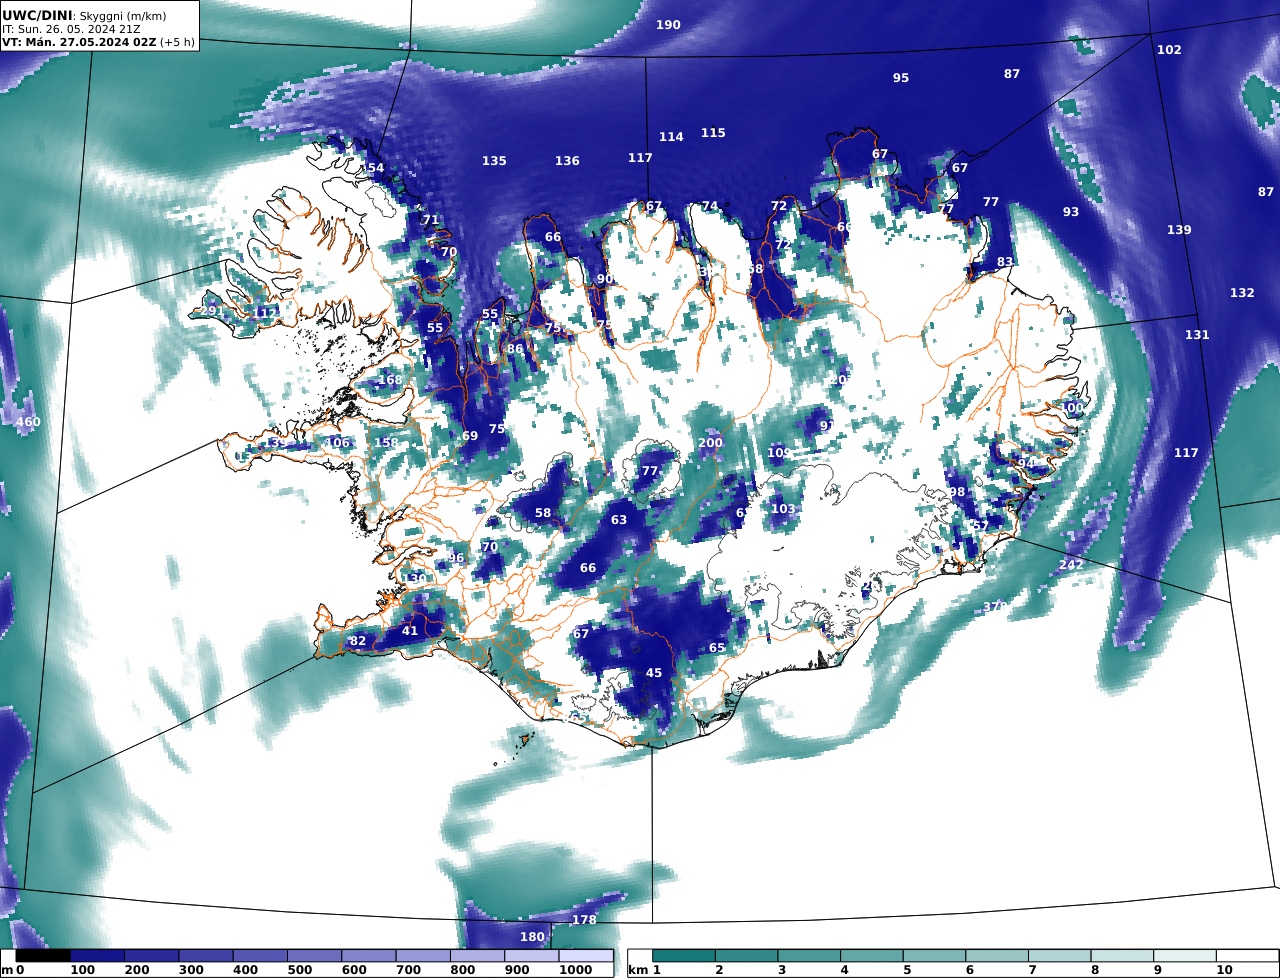Click the map value 114
This screenshot has height=978, width=1280.
(671, 137)
